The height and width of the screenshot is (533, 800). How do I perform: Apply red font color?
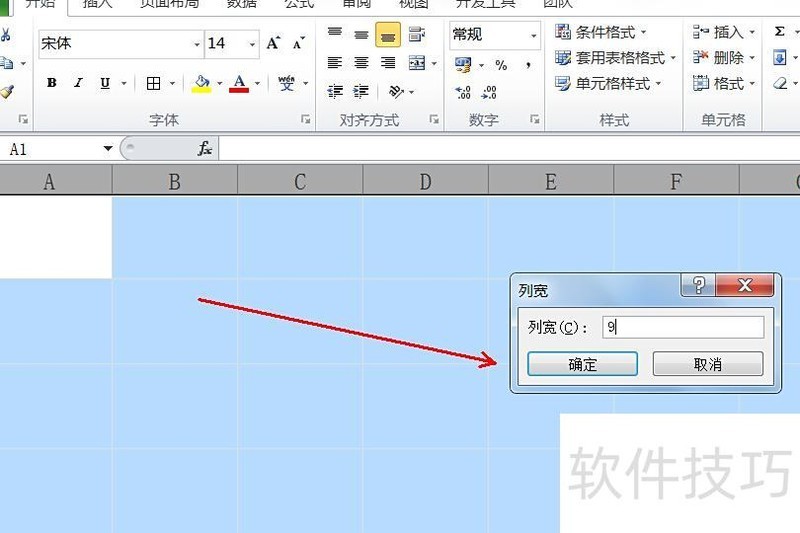[239, 84]
